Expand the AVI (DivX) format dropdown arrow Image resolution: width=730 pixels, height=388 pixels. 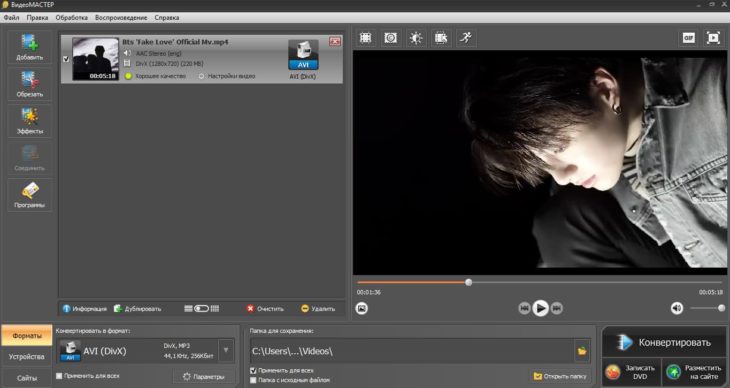pos(226,351)
